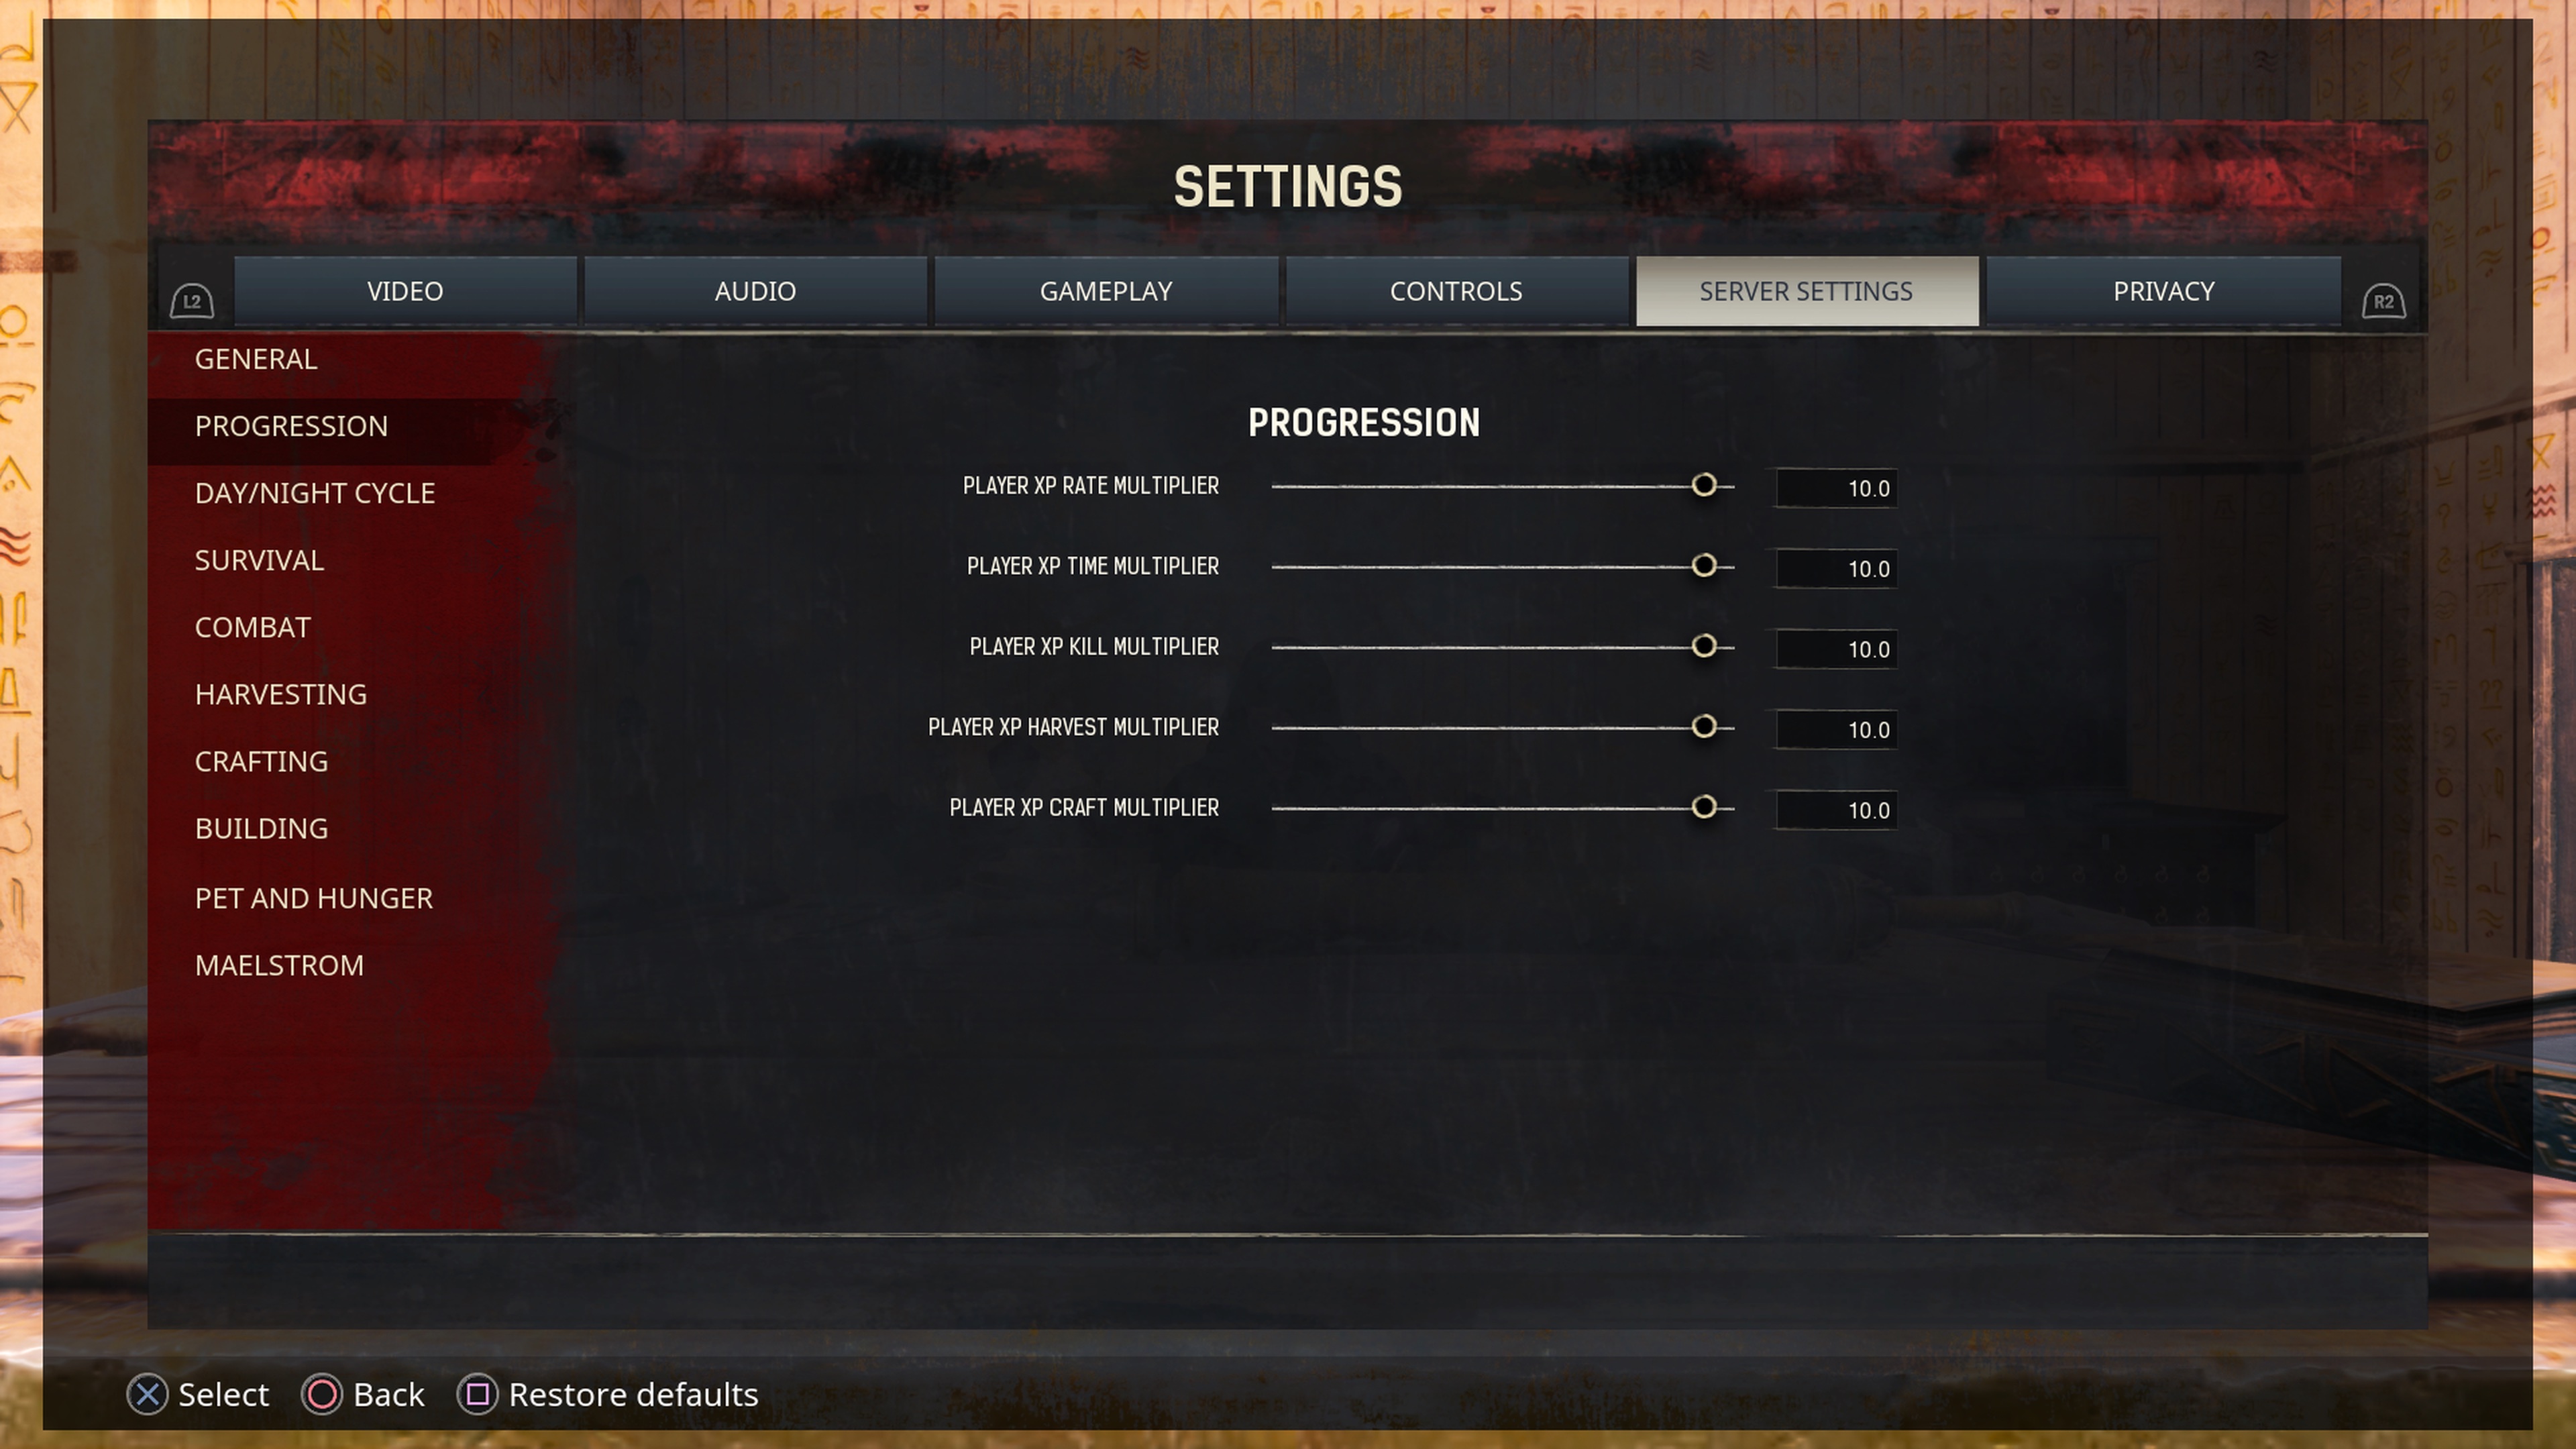
Task: Click the Player XP Time Multiplier value box
Action: coord(1836,568)
